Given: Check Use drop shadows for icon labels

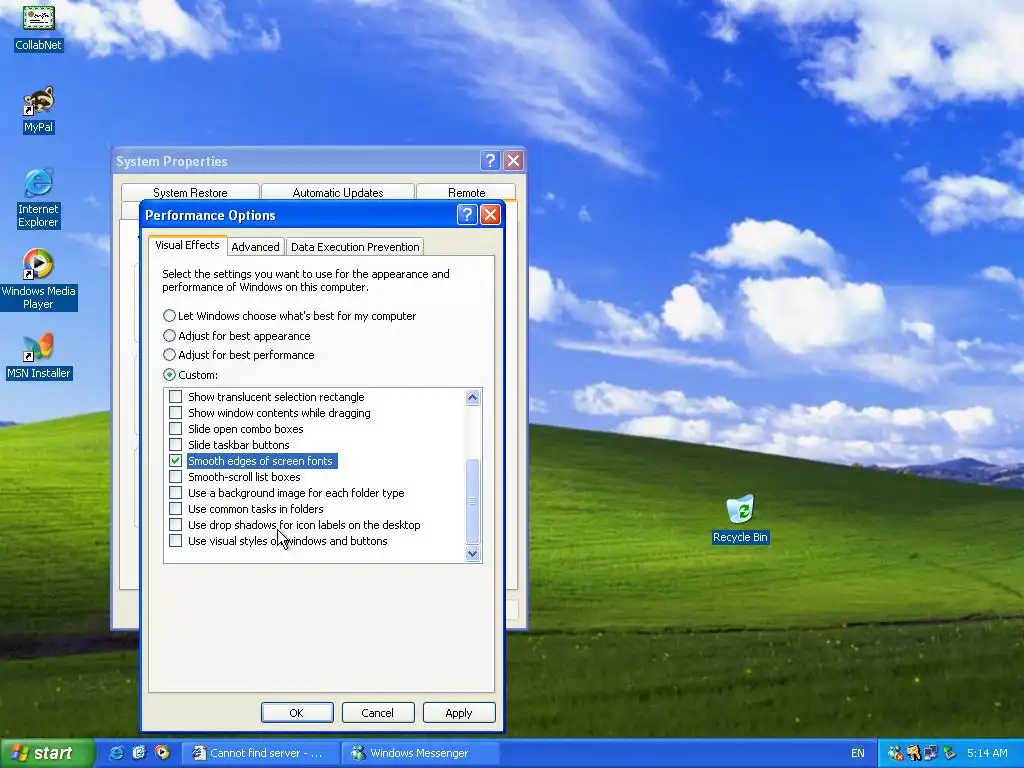Looking at the screenshot, I should point(176,525).
